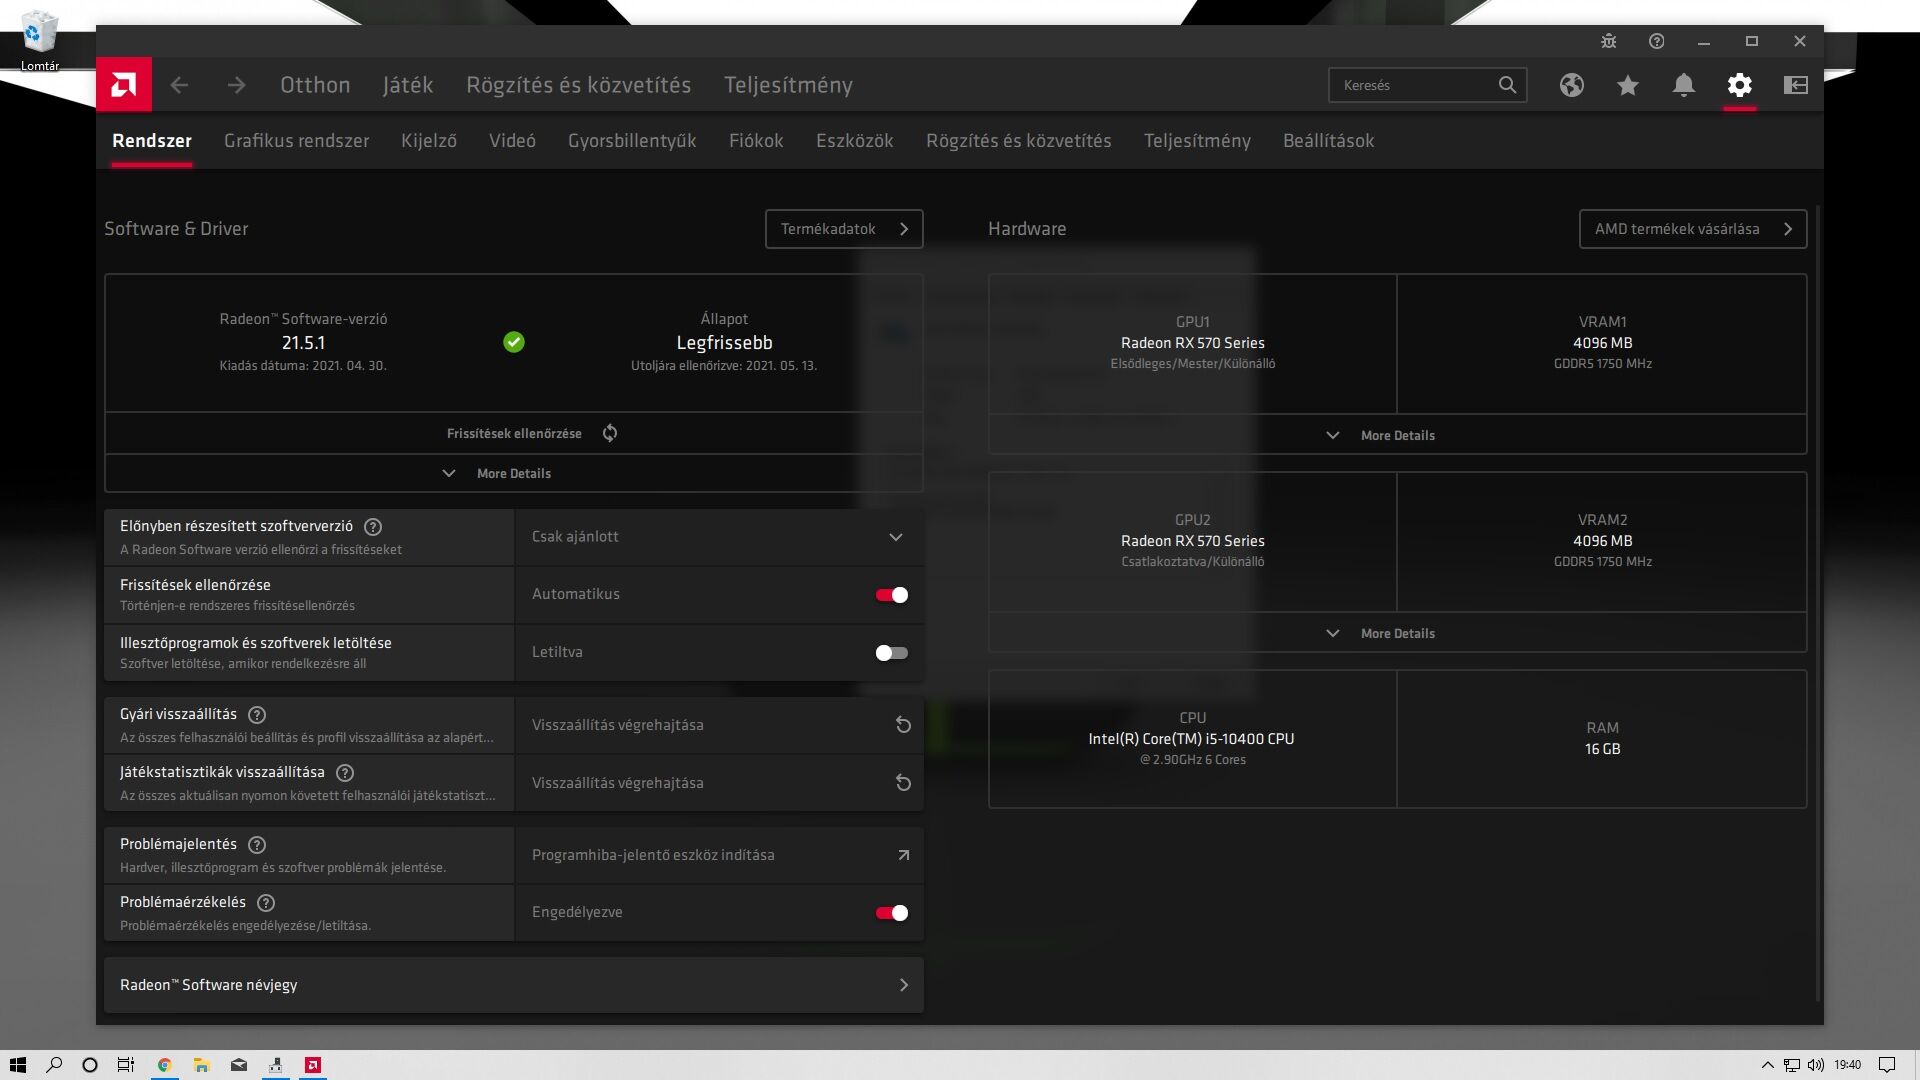The width and height of the screenshot is (1920, 1080).
Task: Open favorites star icon
Action: 1628,85
